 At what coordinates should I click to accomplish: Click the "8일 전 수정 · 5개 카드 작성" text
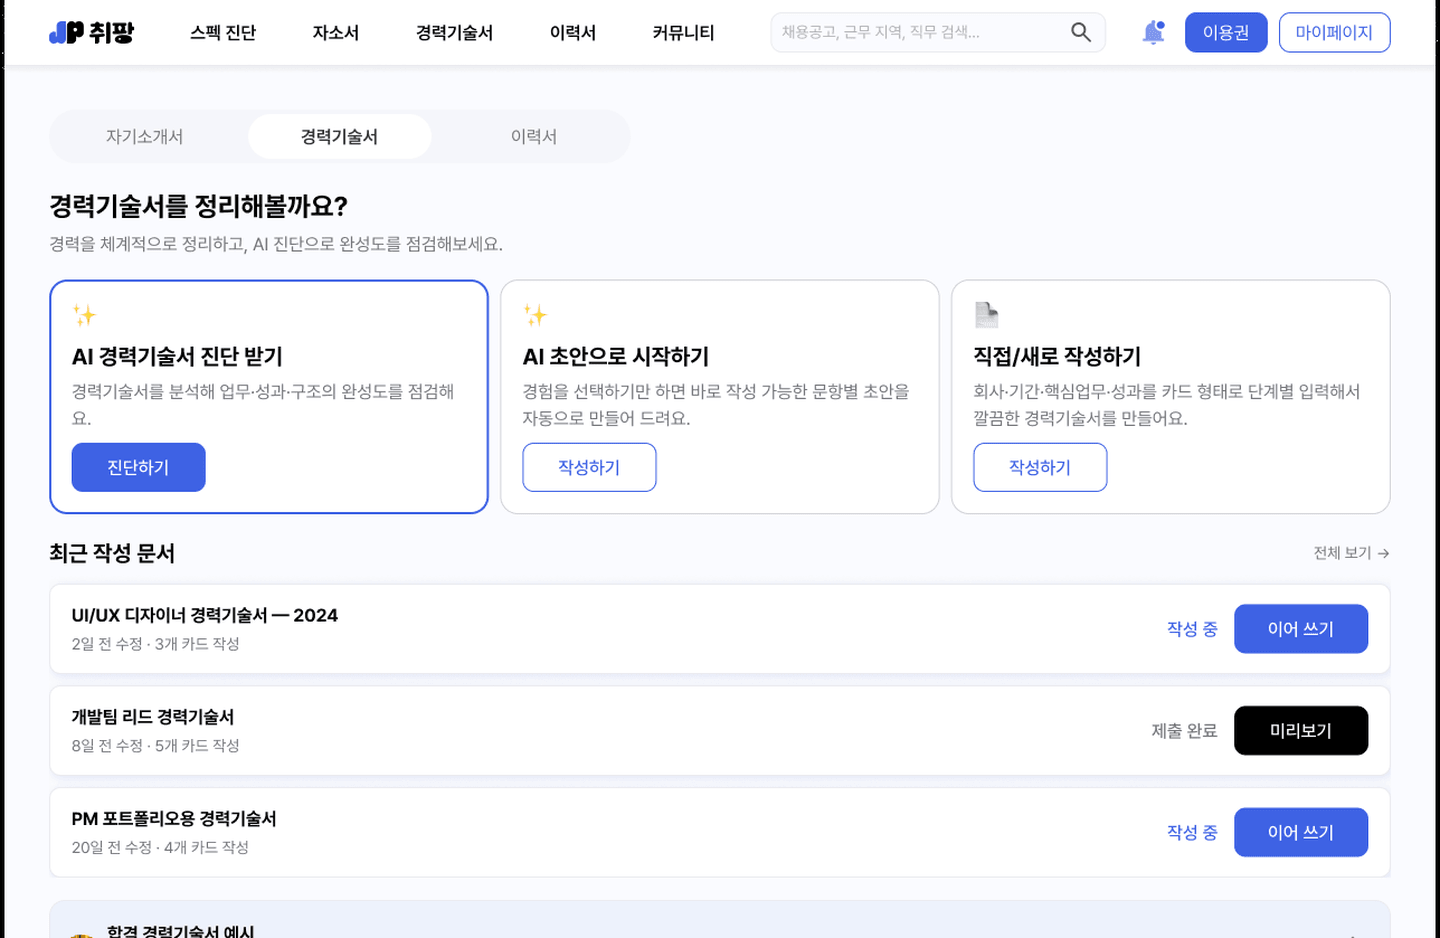coord(156,746)
